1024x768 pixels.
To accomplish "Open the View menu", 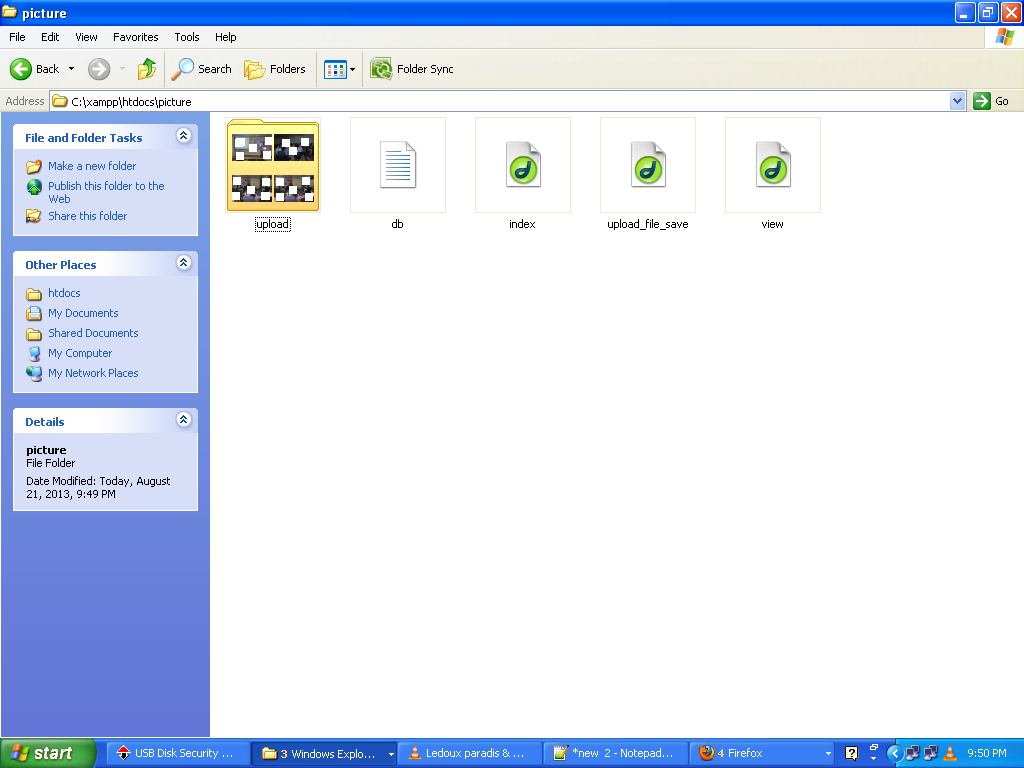I will tap(86, 37).
